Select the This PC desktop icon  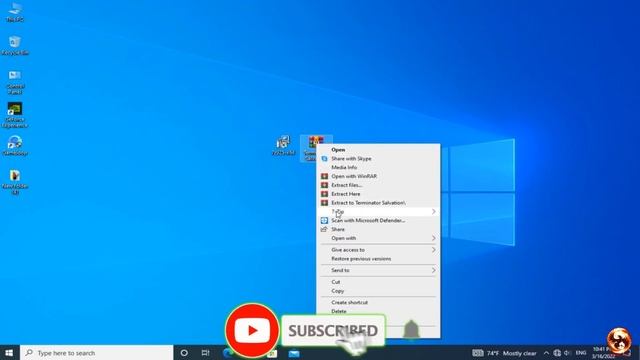pyautogui.click(x=15, y=12)
